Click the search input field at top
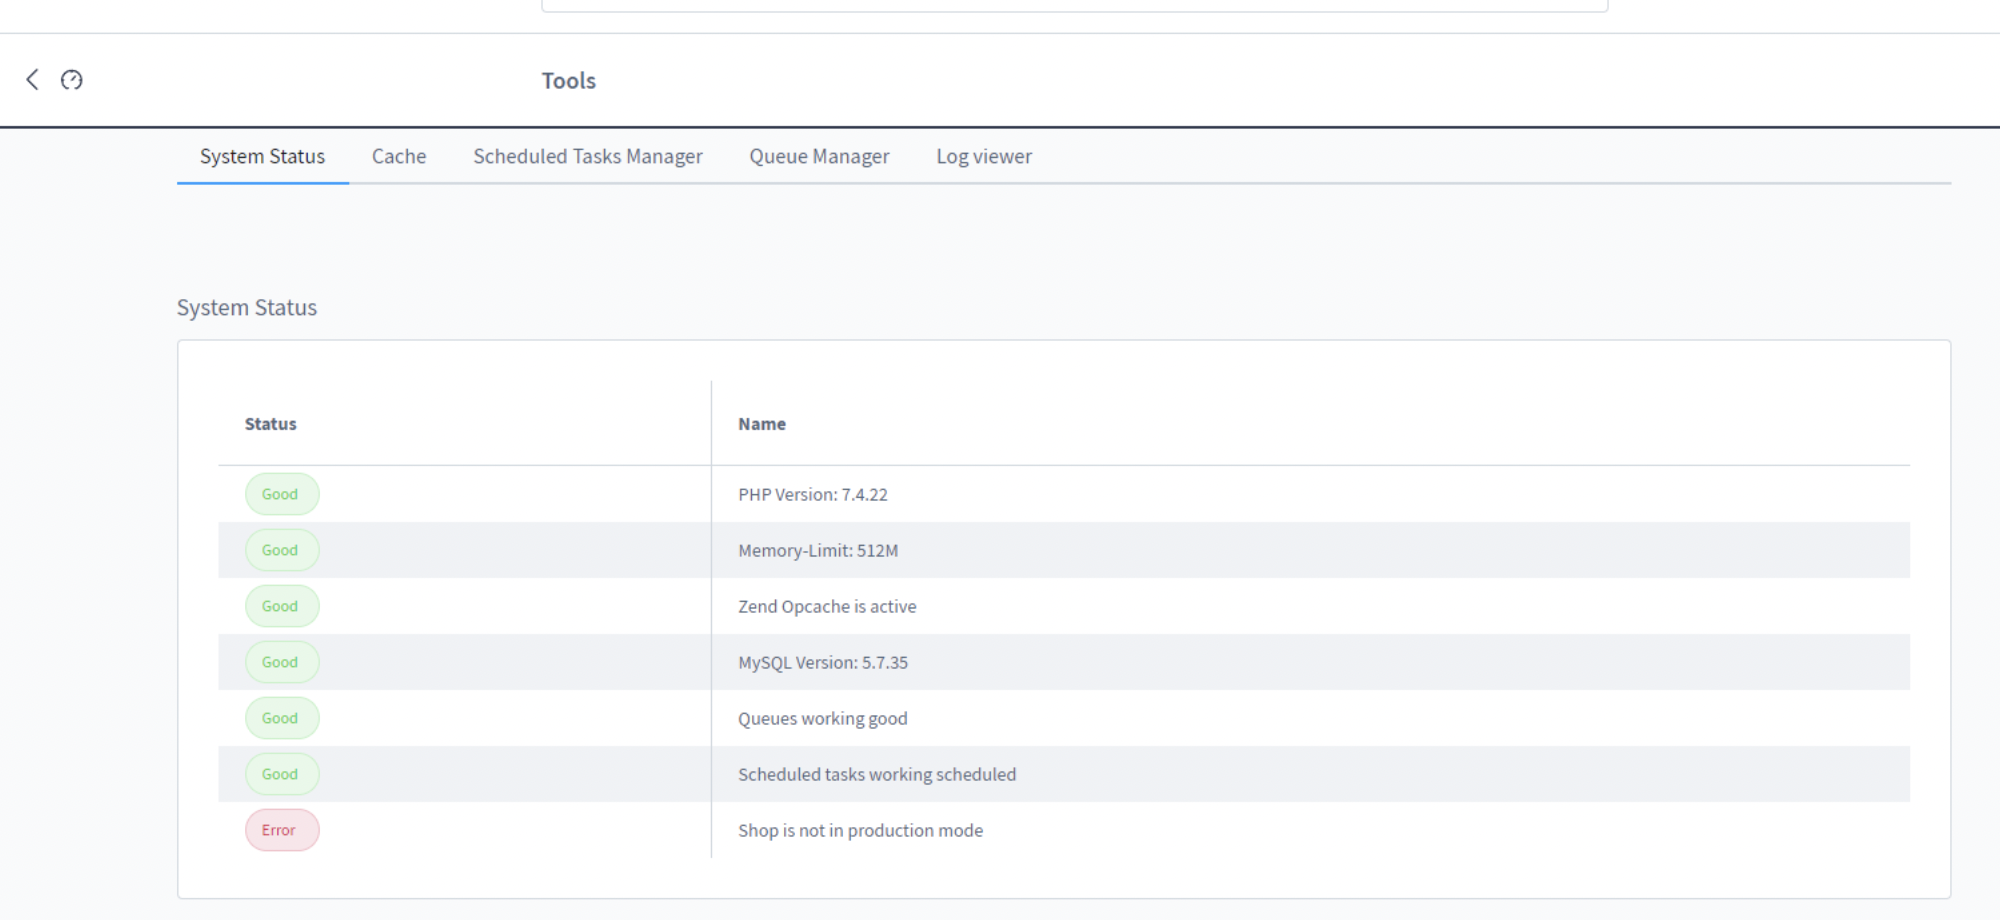 pyautogui.click(x=1075, y=5)
